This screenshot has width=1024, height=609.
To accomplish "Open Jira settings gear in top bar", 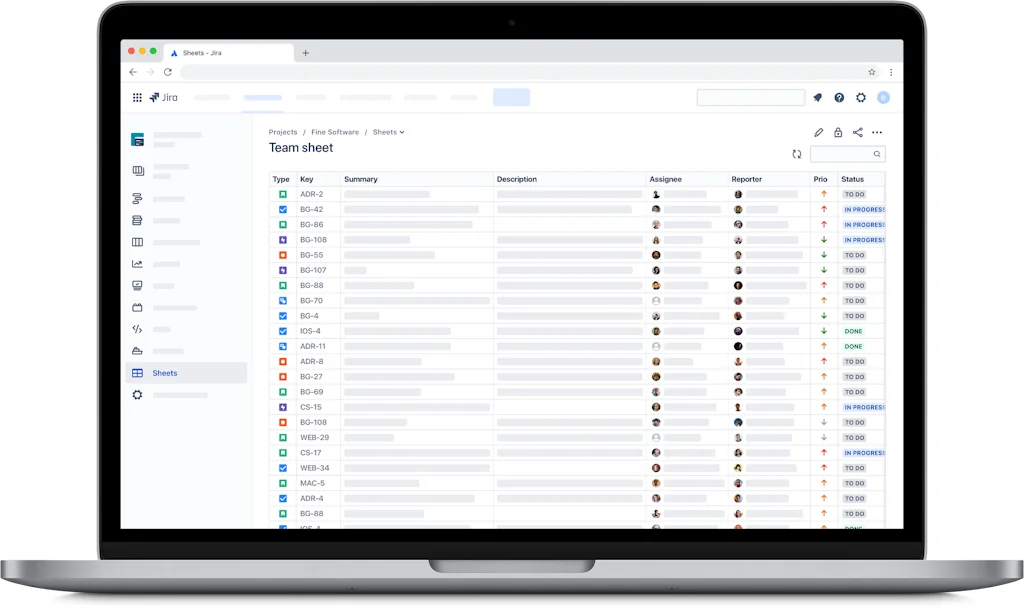I will pyautogui.click(x=861, y=98).
